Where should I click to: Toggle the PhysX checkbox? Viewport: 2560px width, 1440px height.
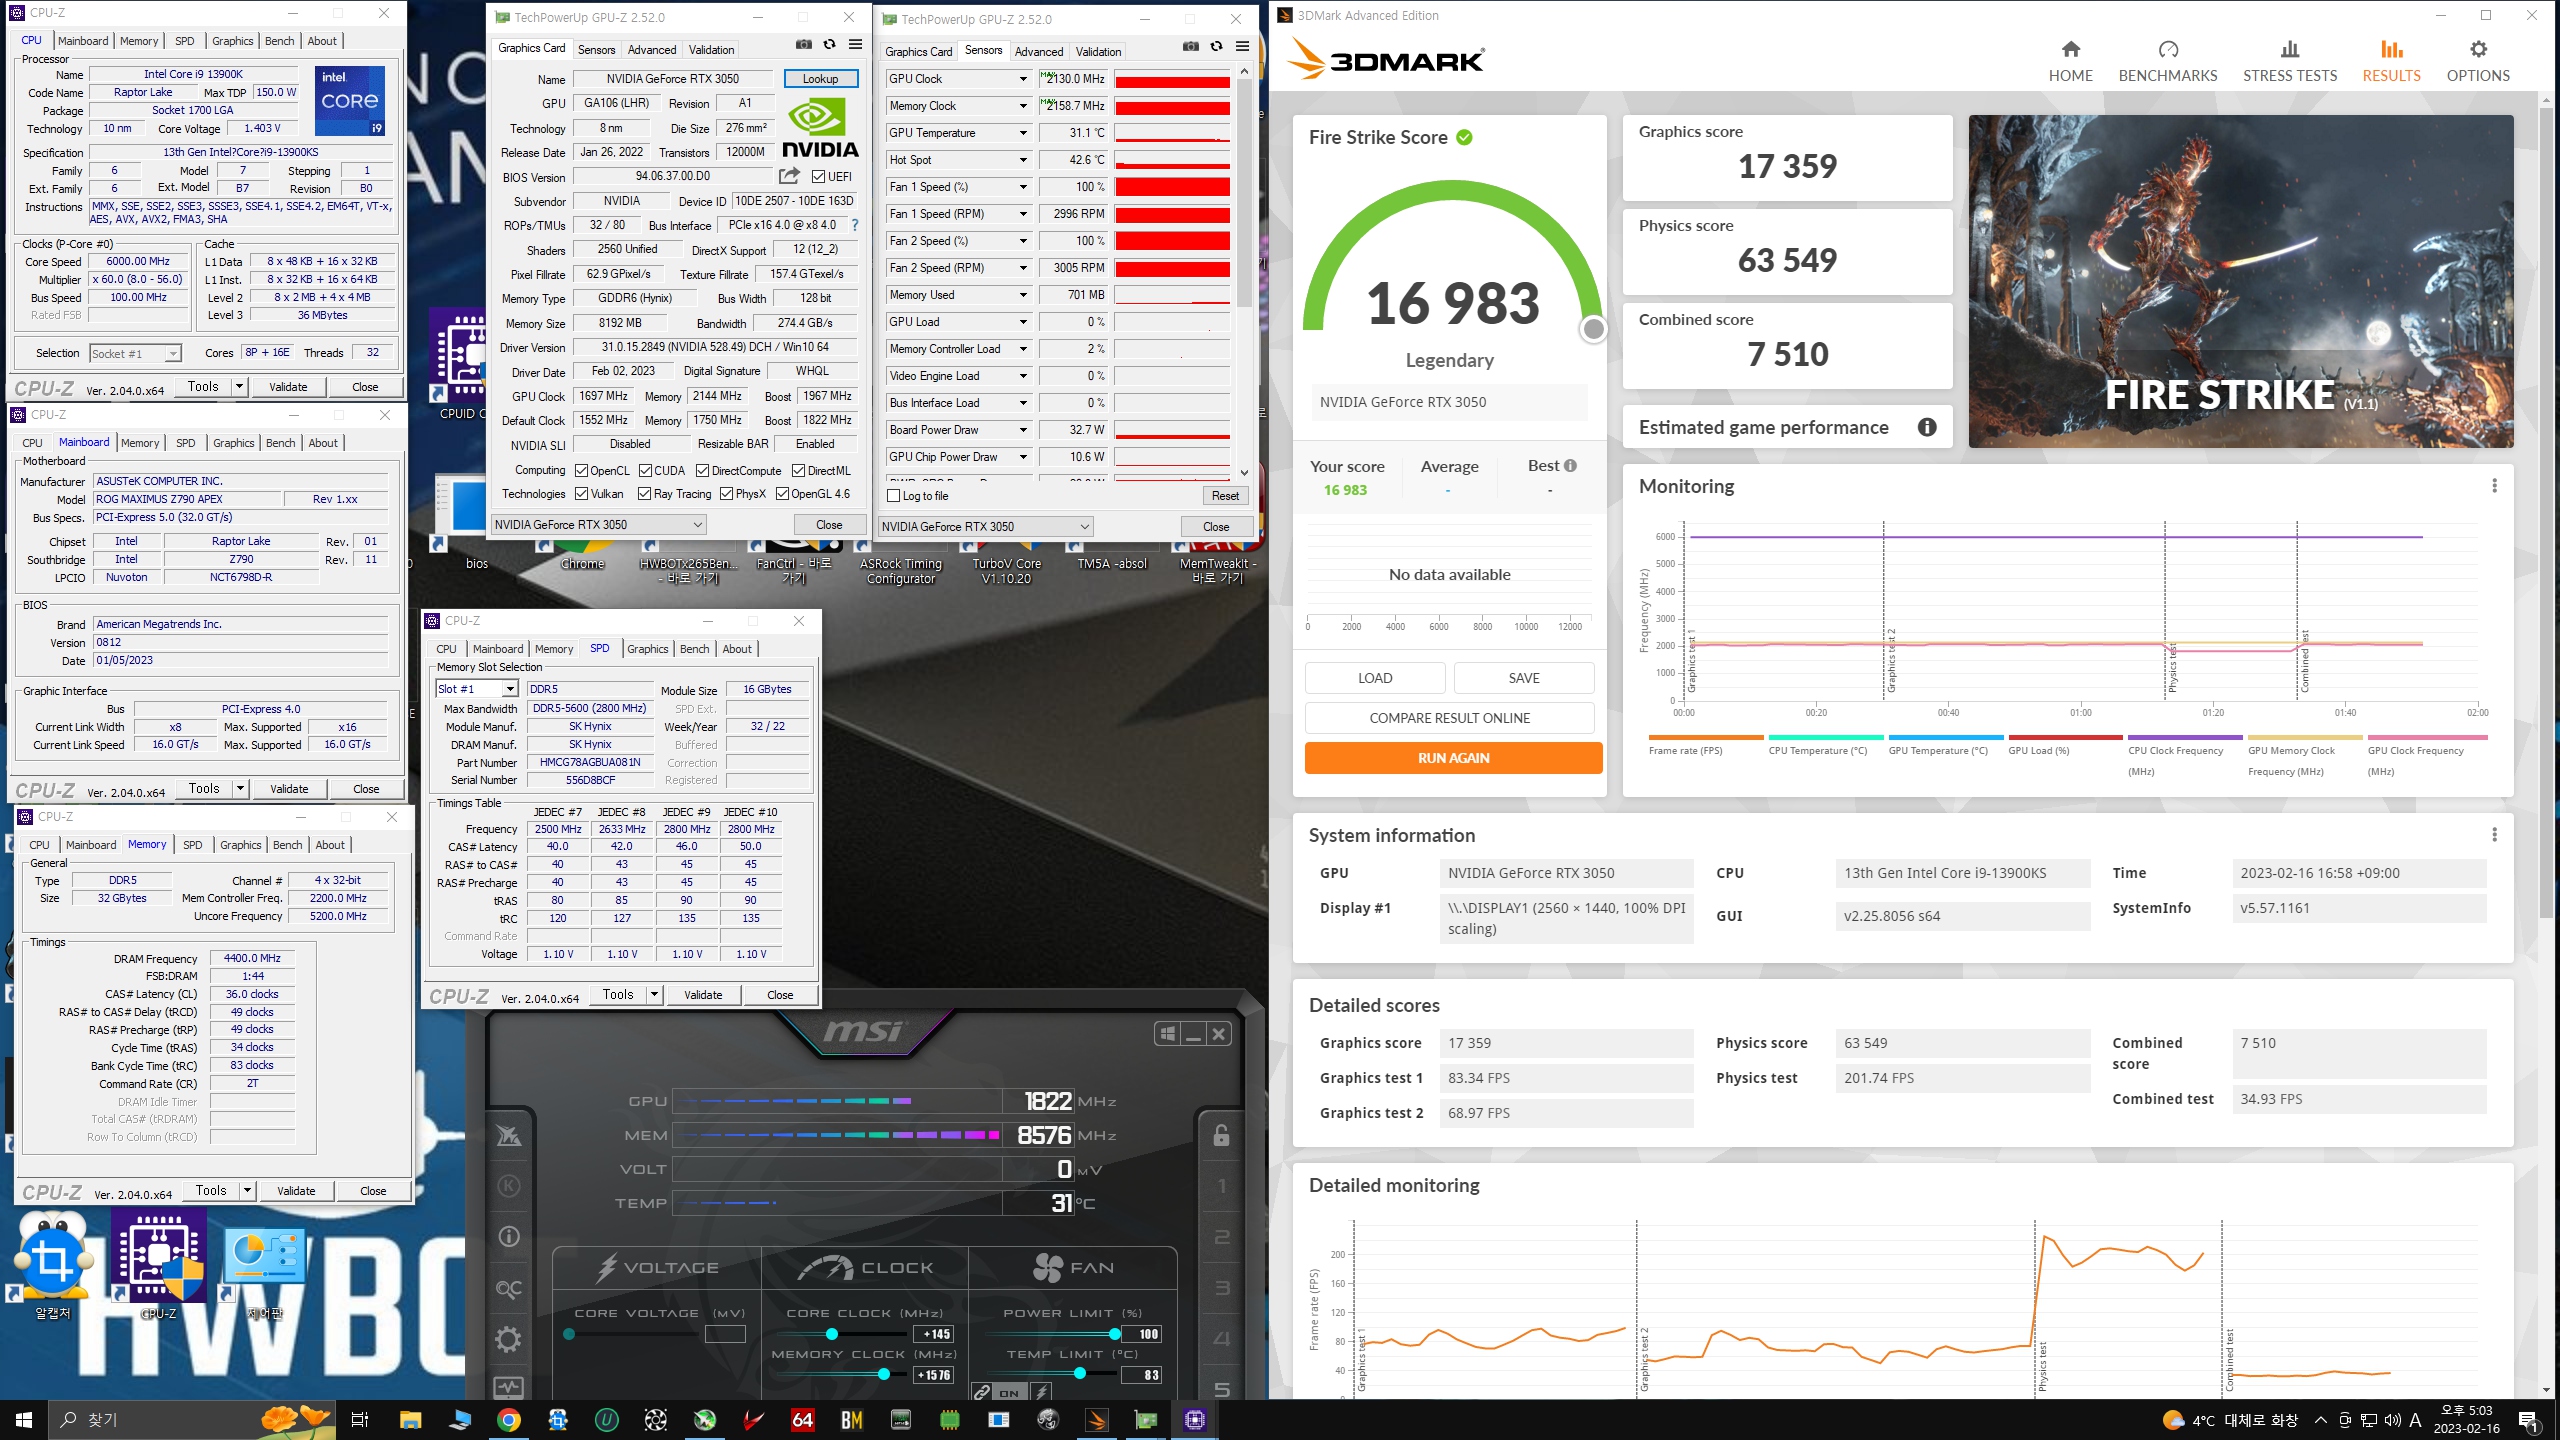(726, 494)
